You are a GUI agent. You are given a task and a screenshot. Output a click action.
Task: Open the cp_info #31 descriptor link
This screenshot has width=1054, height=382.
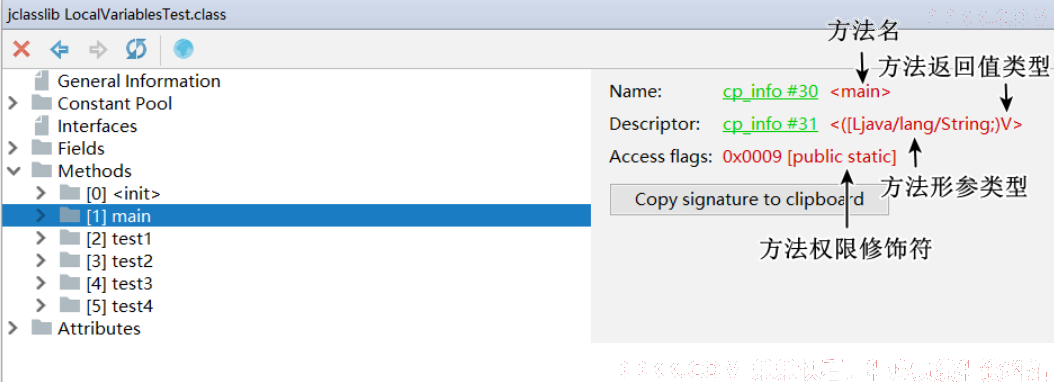coord(770,124)
